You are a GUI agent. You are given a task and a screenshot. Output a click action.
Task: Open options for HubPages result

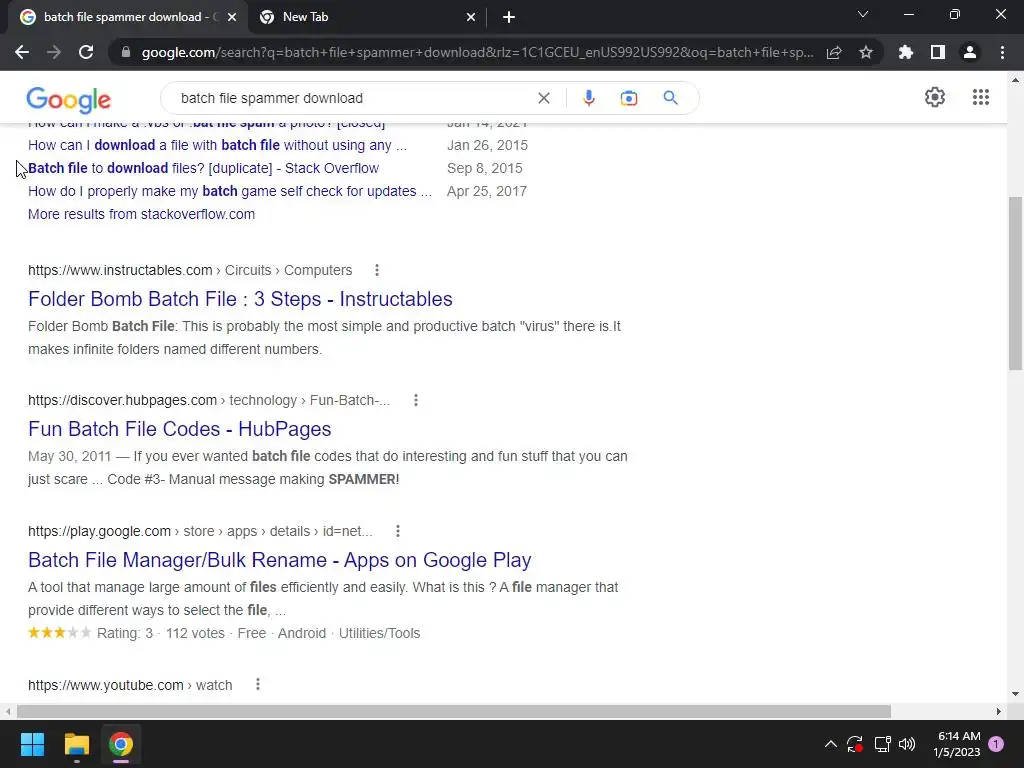coord(416,400)
